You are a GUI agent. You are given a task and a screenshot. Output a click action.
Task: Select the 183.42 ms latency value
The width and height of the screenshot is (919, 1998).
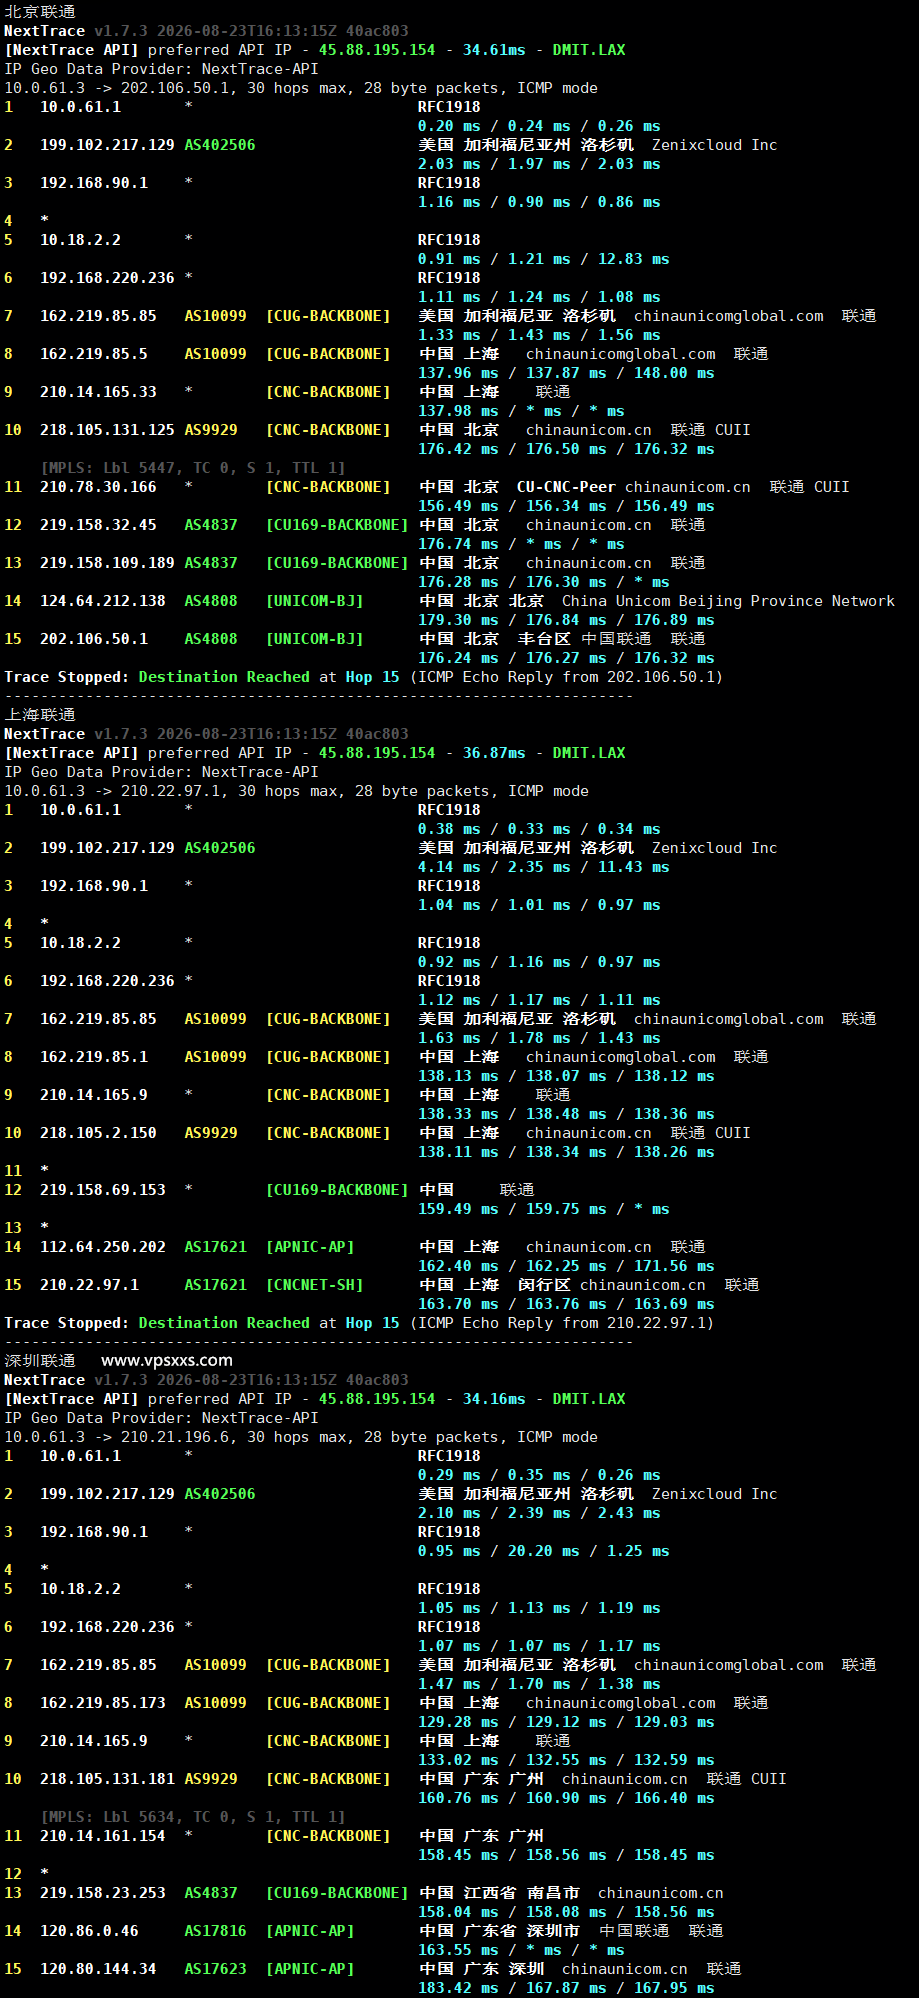tap(458, 1988)
